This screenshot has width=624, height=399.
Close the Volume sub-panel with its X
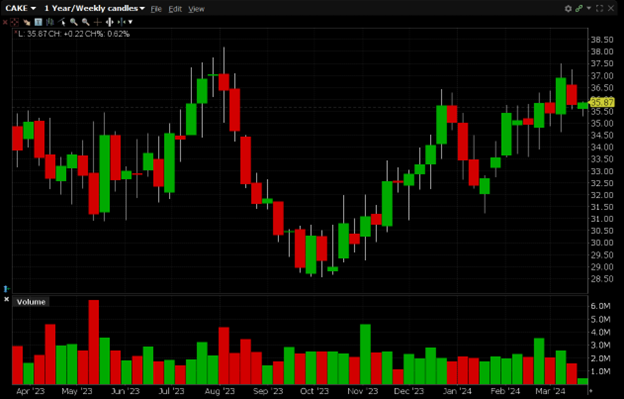pyautogui.click(x=6, y=299)
